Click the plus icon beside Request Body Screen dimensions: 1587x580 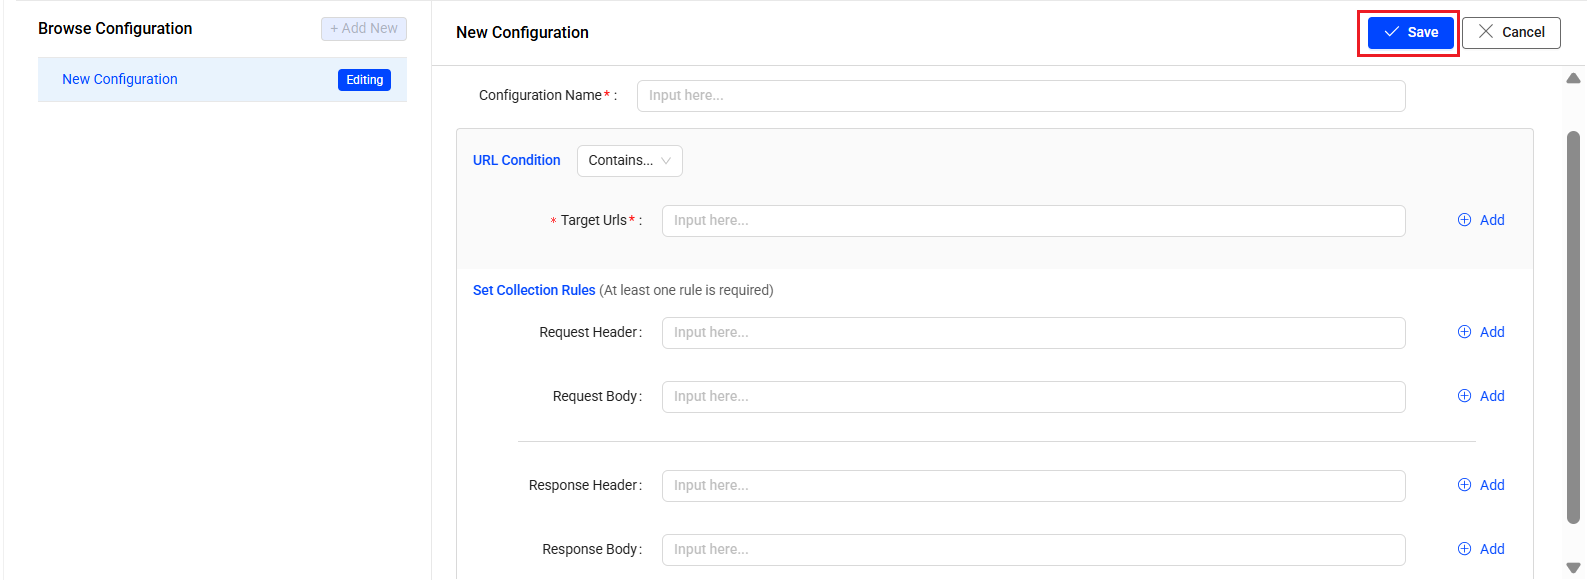pyautogui.click(x=1464, y=396)
